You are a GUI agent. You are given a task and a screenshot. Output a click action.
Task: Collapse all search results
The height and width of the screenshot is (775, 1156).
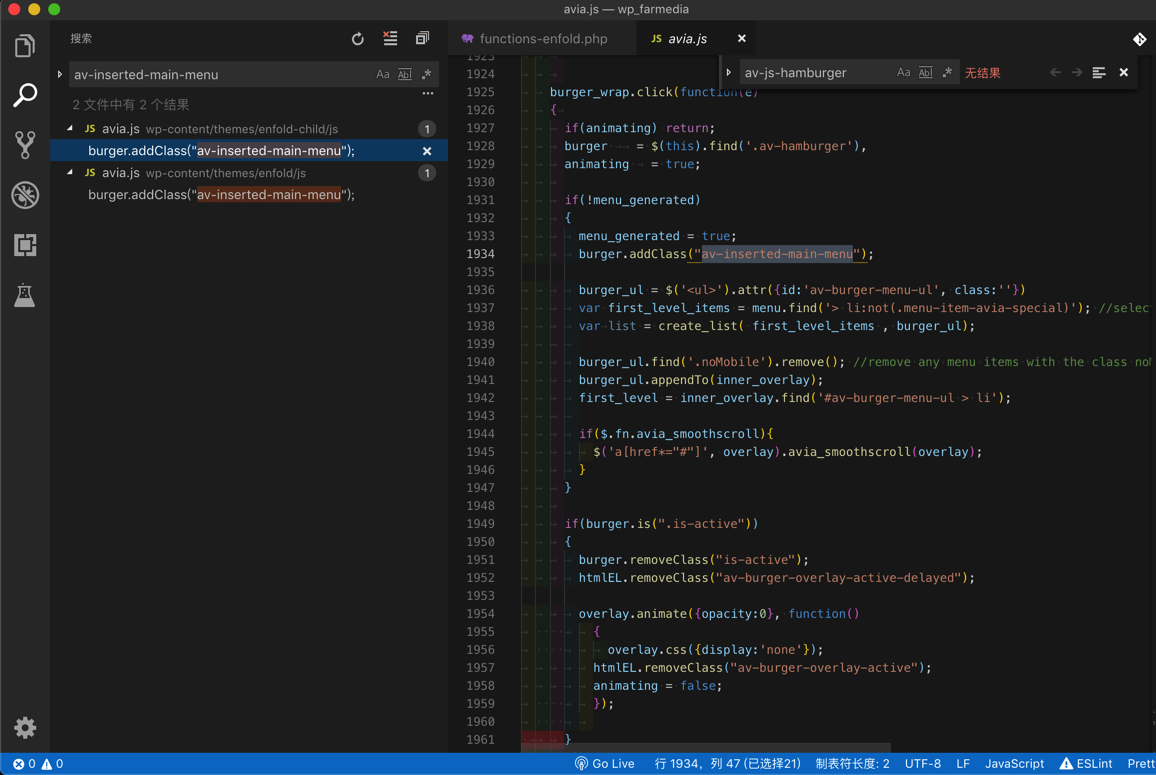point(422,39)
